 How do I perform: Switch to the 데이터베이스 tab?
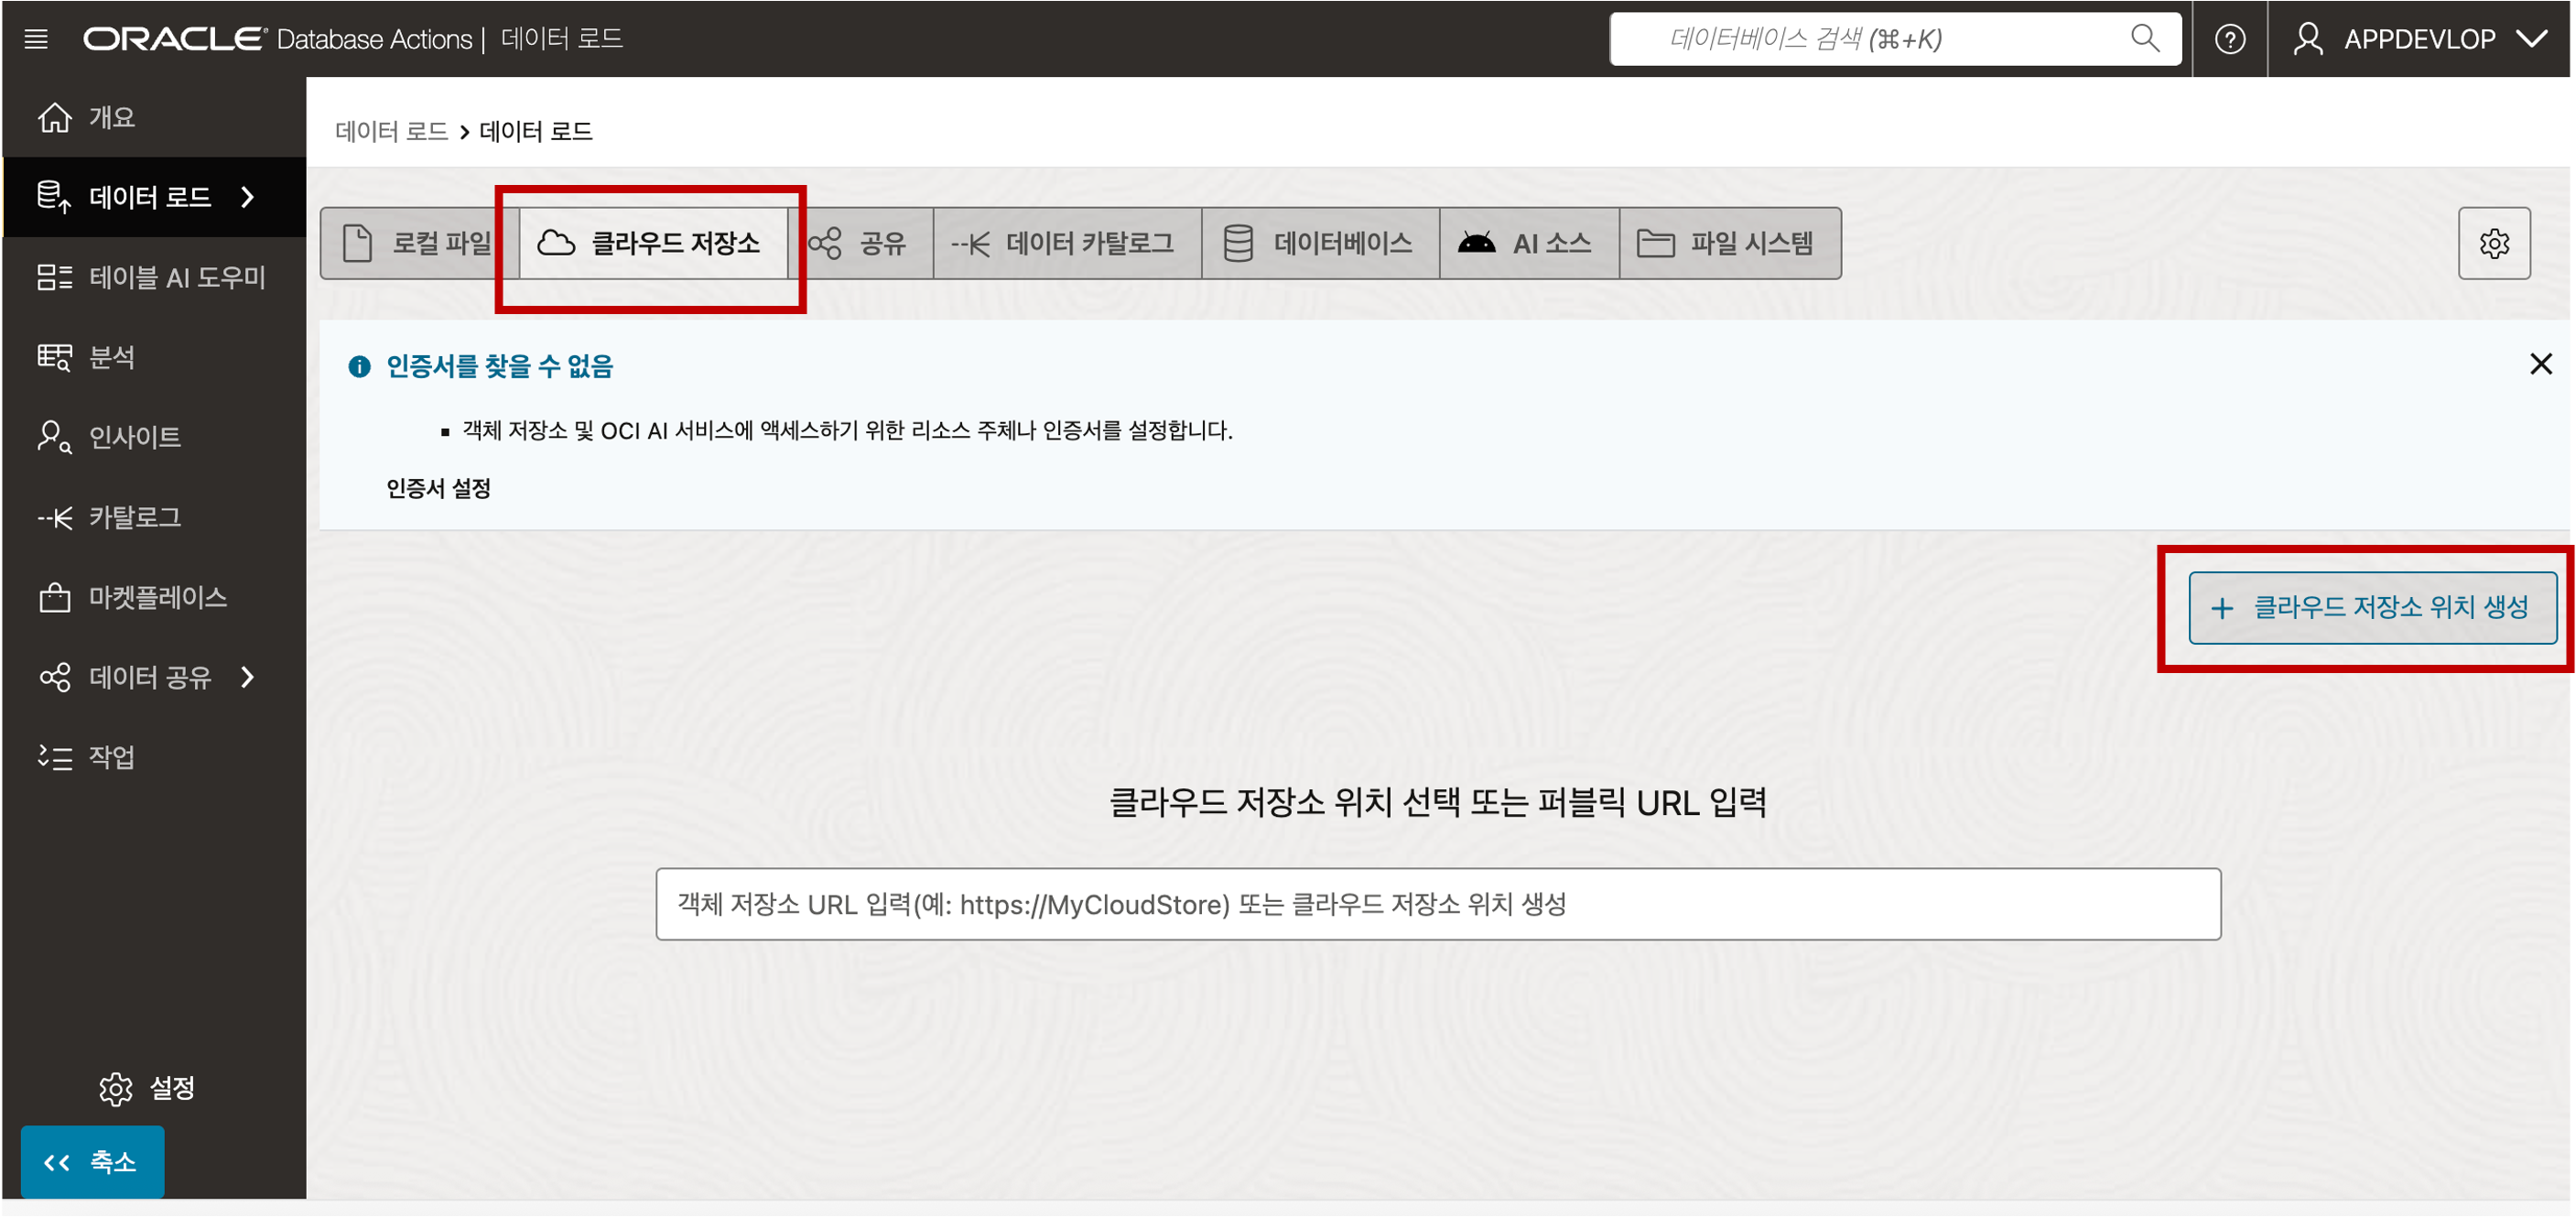coord(1320,243)
